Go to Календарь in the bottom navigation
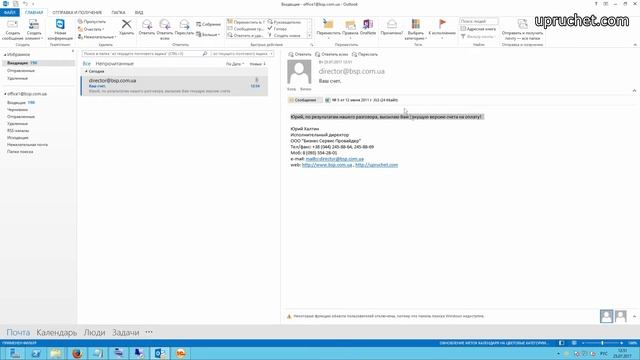Screen dimensions: 640x360 pos(57,333)
